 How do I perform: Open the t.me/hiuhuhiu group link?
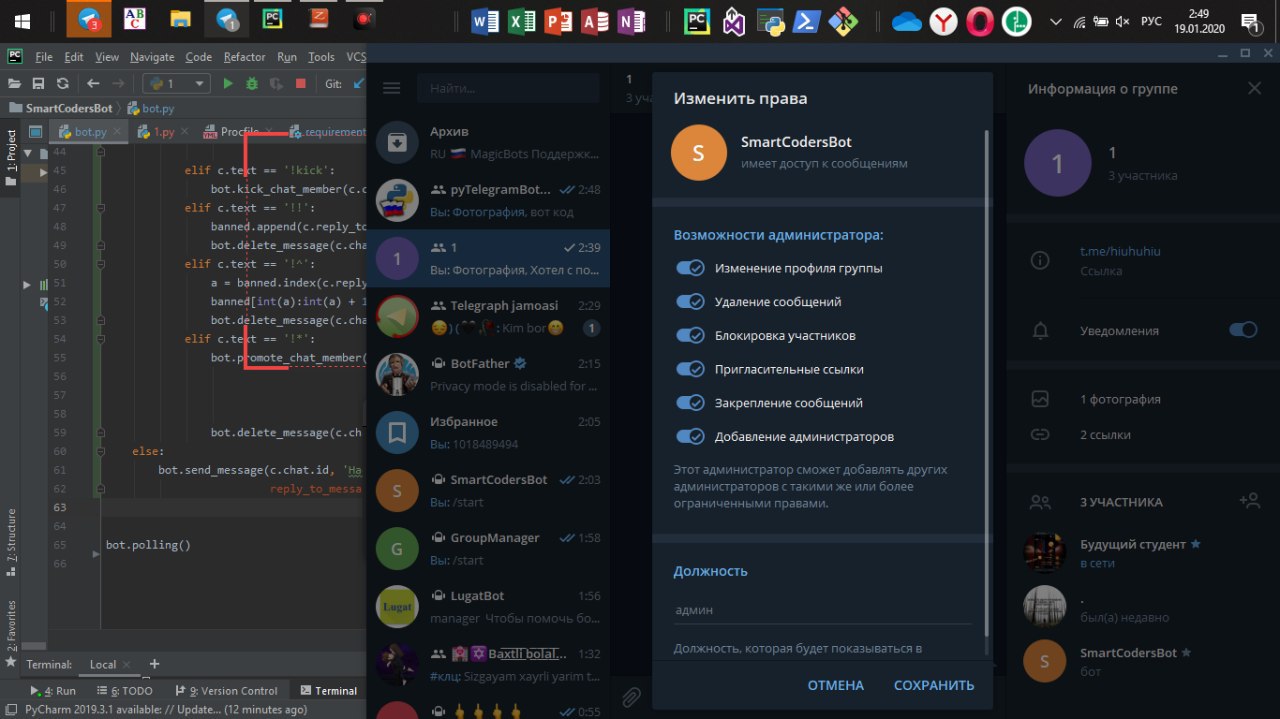tap(1120, 252)
